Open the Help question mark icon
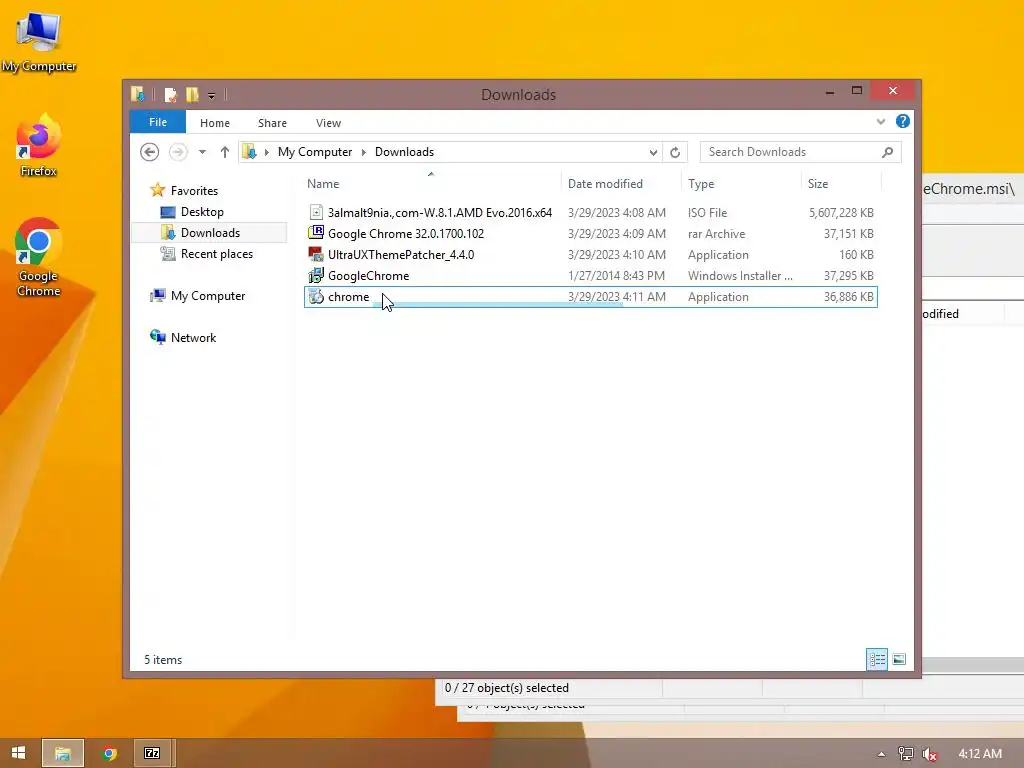The width and height of the screenshot is (1024, 768). coord(903,121)
